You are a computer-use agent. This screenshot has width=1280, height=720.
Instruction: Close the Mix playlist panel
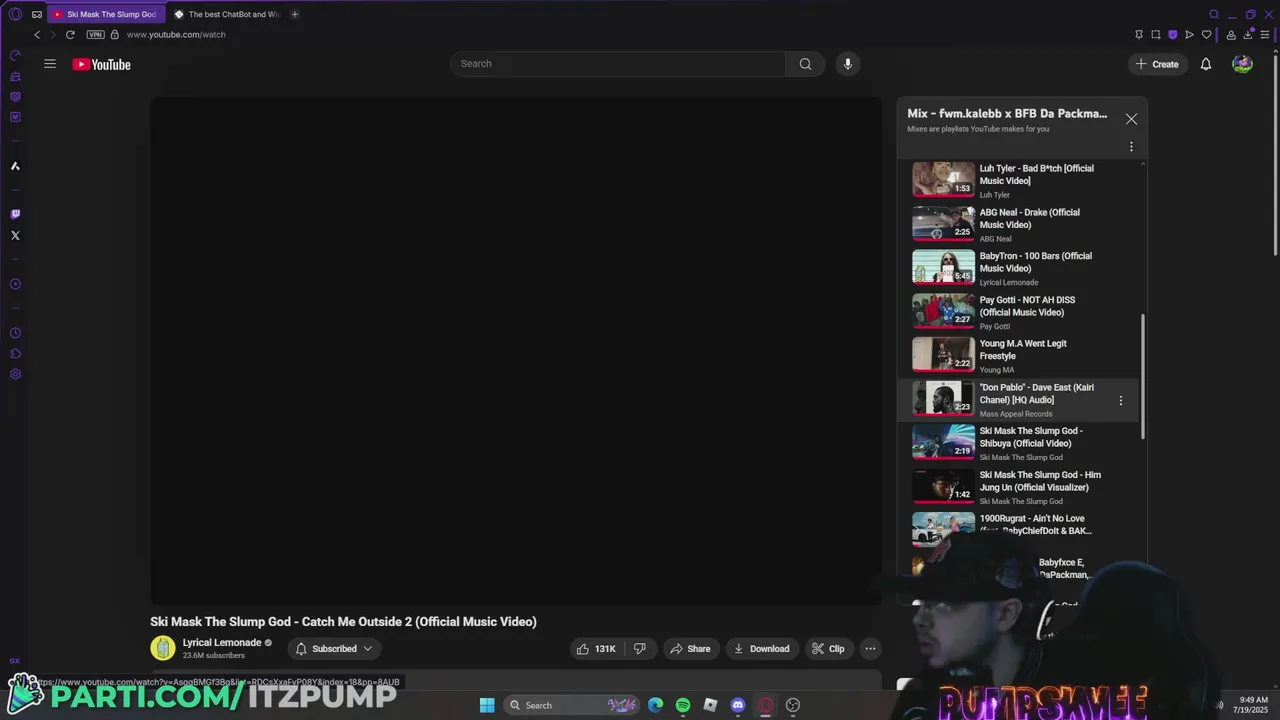[x=1131, y=119]
